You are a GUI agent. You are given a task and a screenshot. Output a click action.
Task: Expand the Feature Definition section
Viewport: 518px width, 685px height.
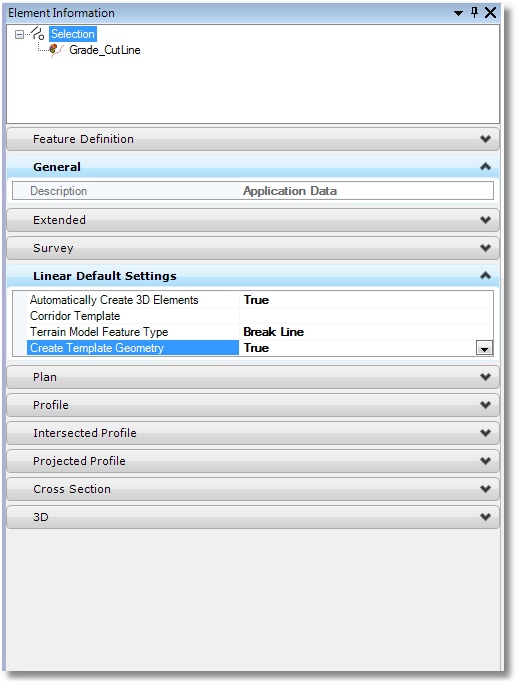253,139
